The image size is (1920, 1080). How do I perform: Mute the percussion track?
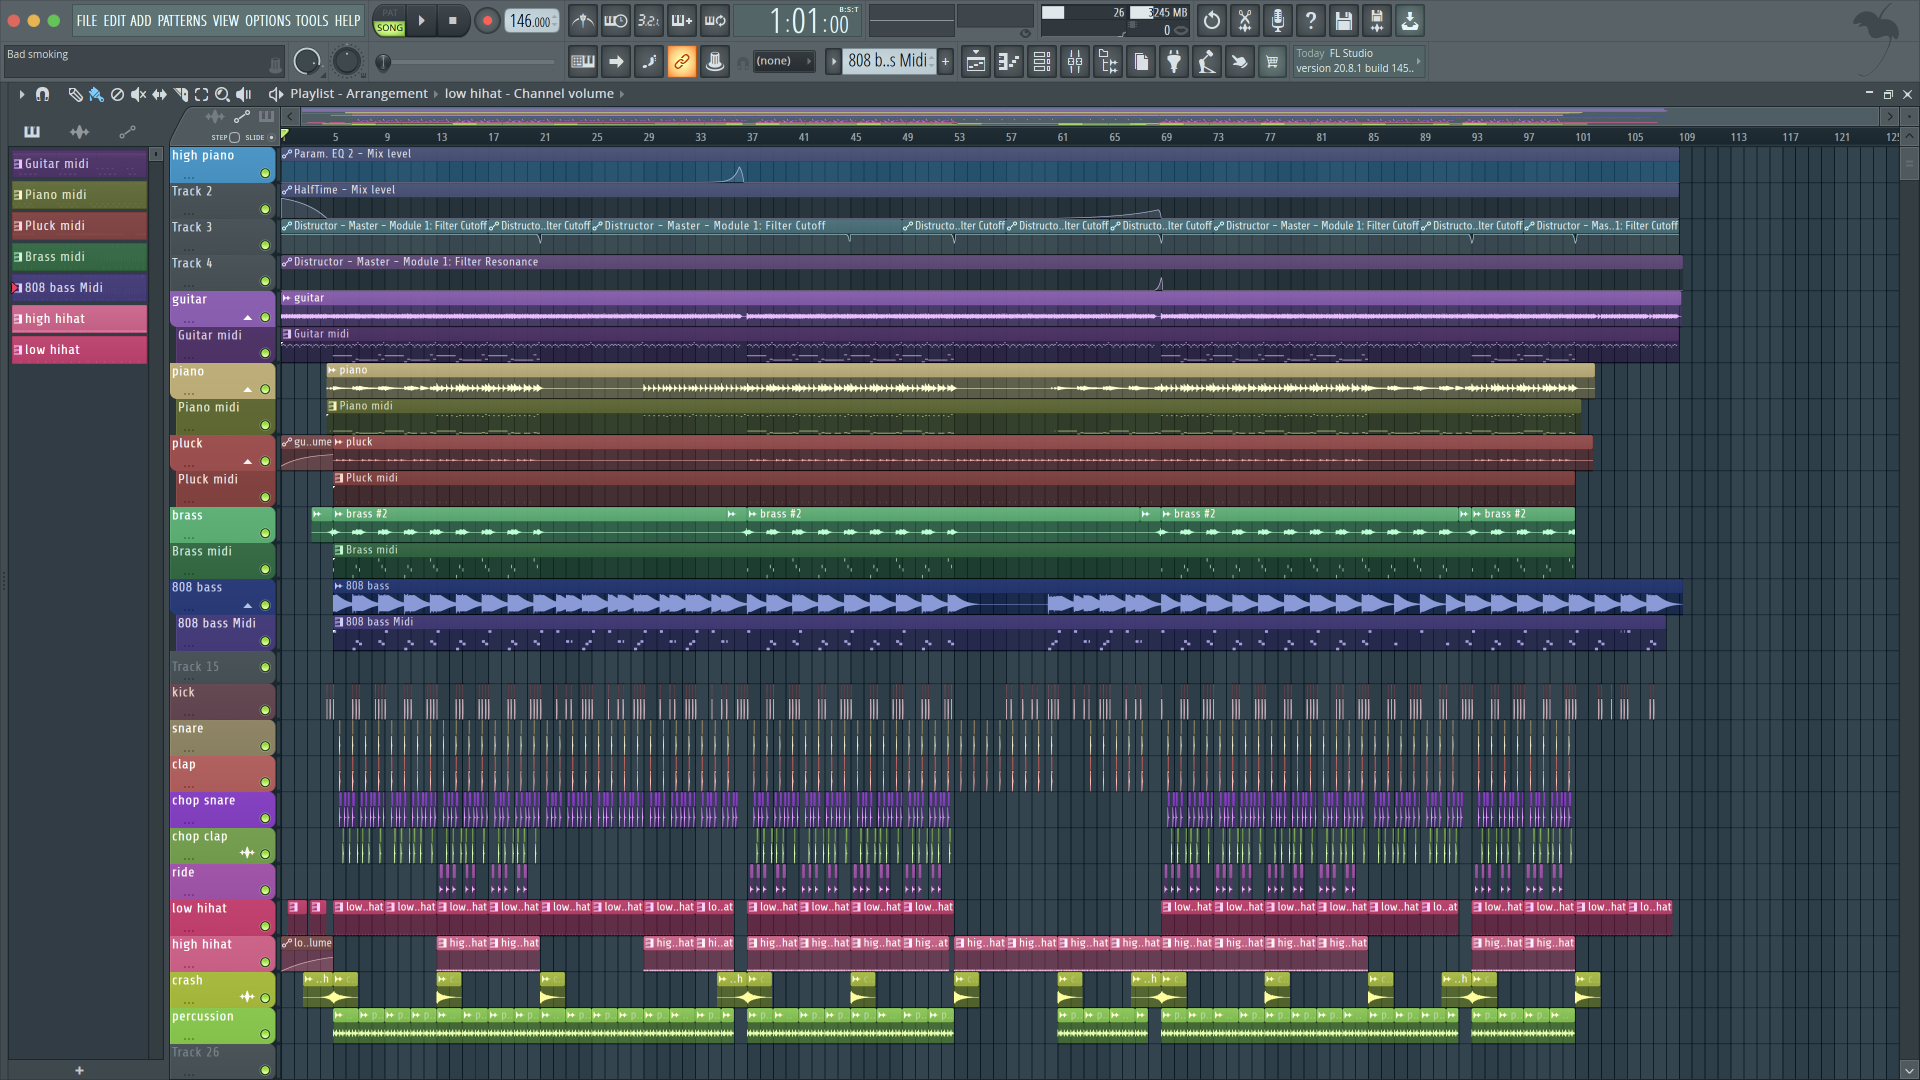(265, 1034)
